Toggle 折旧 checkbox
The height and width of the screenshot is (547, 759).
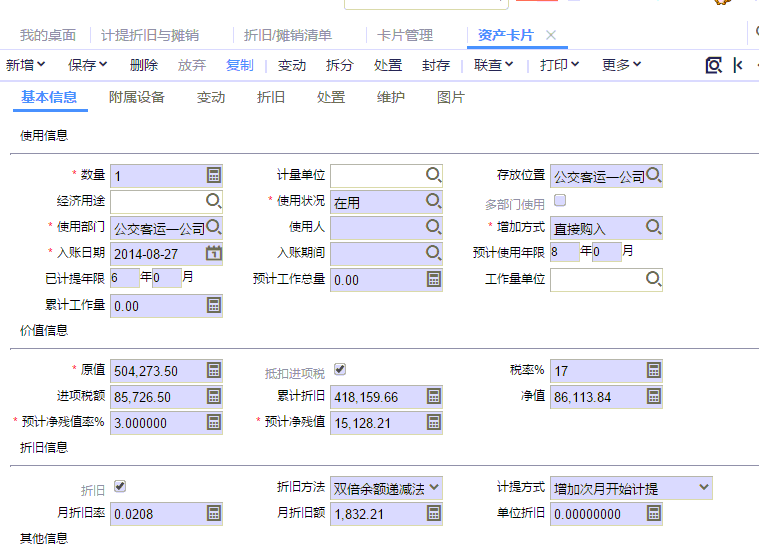[x=120, y=486]
